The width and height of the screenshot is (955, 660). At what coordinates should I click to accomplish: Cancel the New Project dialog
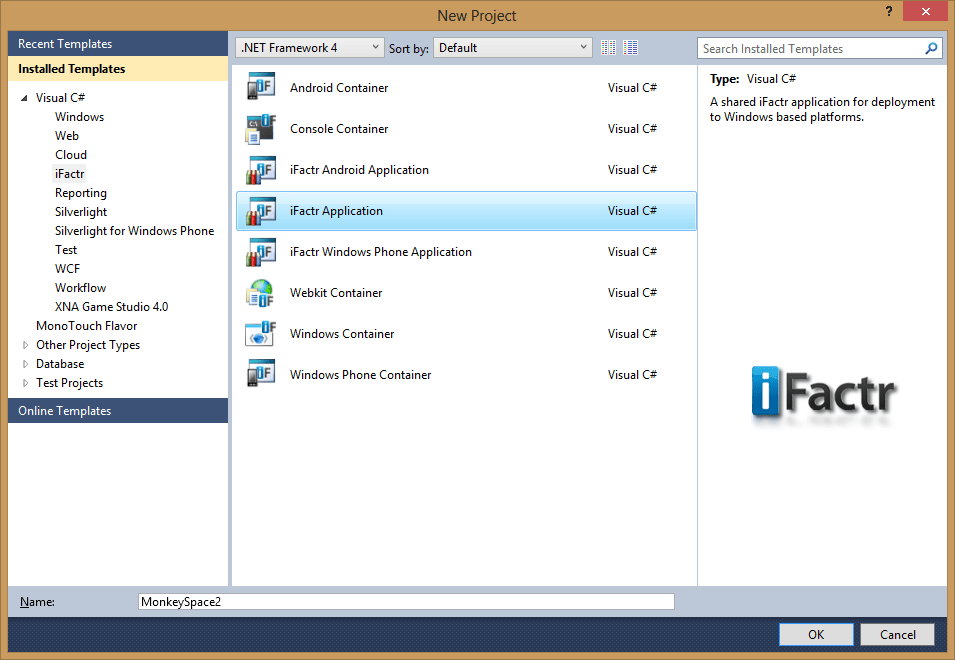897,634
